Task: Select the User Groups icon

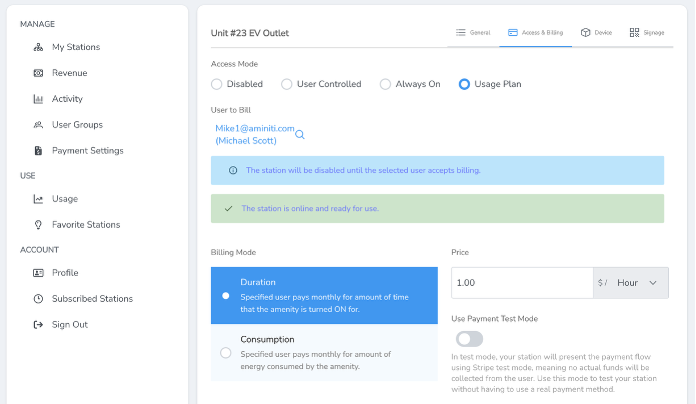Action: coord(39,125)
